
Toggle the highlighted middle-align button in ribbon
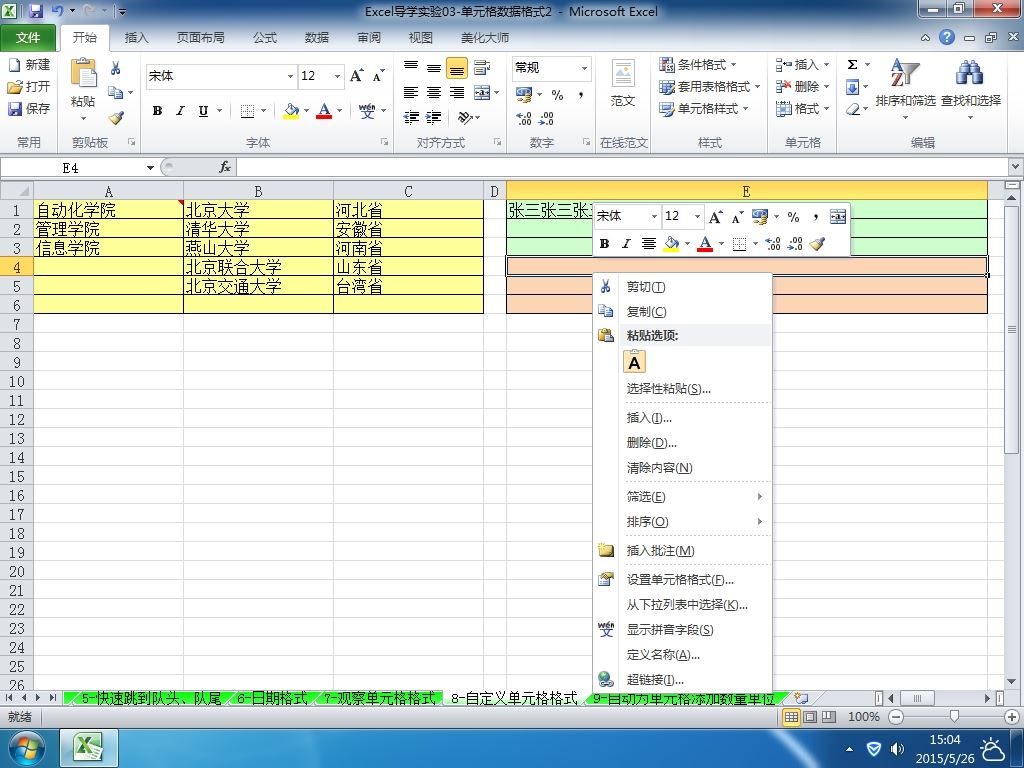click(456, 69)
